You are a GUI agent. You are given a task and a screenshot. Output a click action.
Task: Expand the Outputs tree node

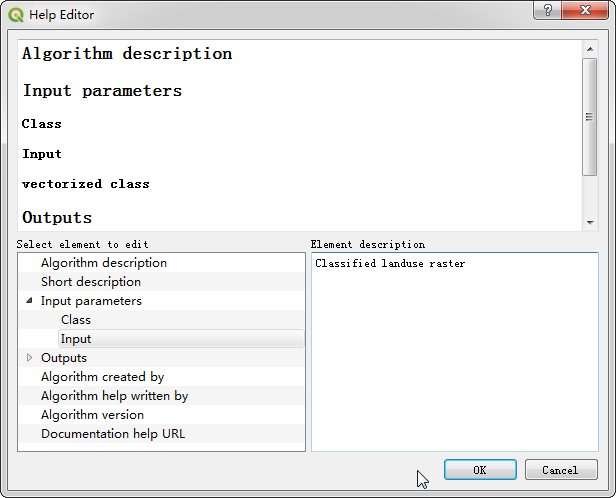tap(29, 358)
